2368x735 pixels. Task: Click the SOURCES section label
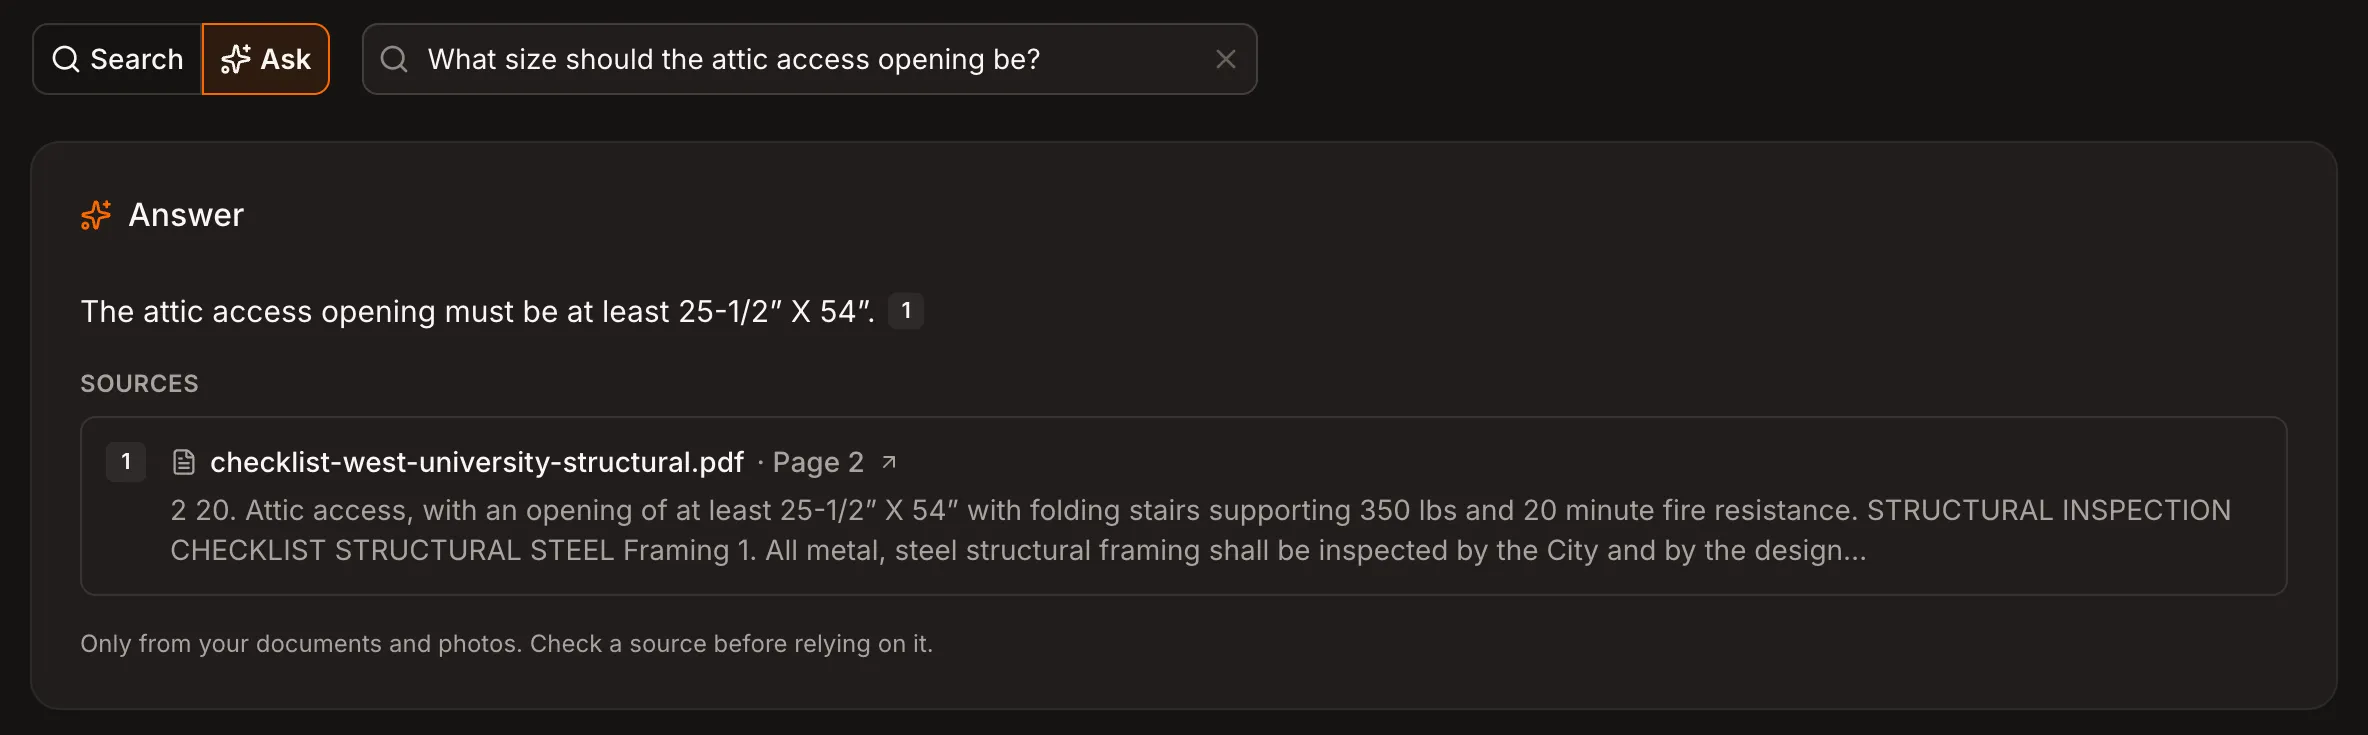click(x=139, y=384)
